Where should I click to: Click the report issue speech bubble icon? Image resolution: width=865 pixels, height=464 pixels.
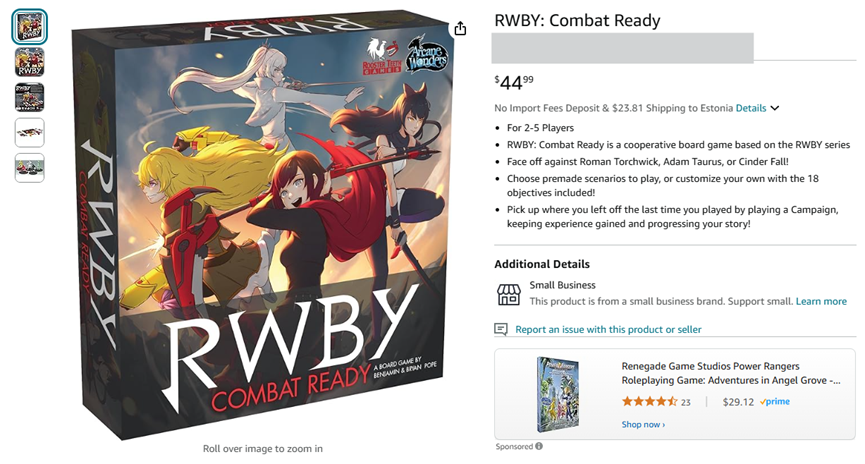501,329
